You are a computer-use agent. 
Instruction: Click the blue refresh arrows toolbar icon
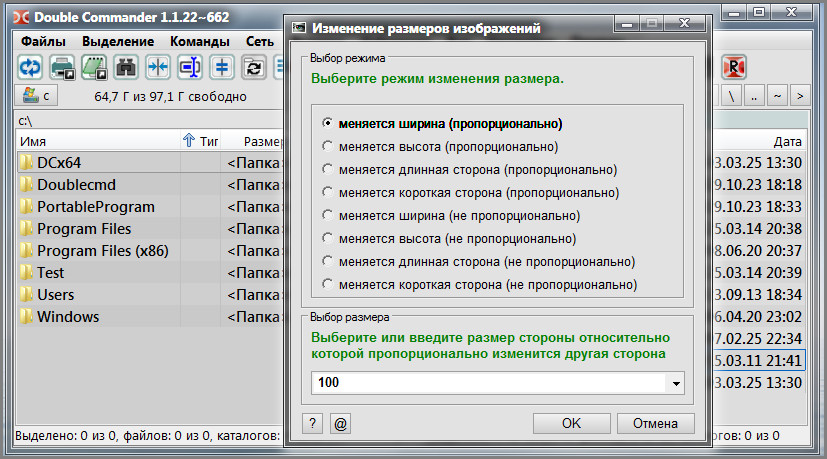click(30, 67)
